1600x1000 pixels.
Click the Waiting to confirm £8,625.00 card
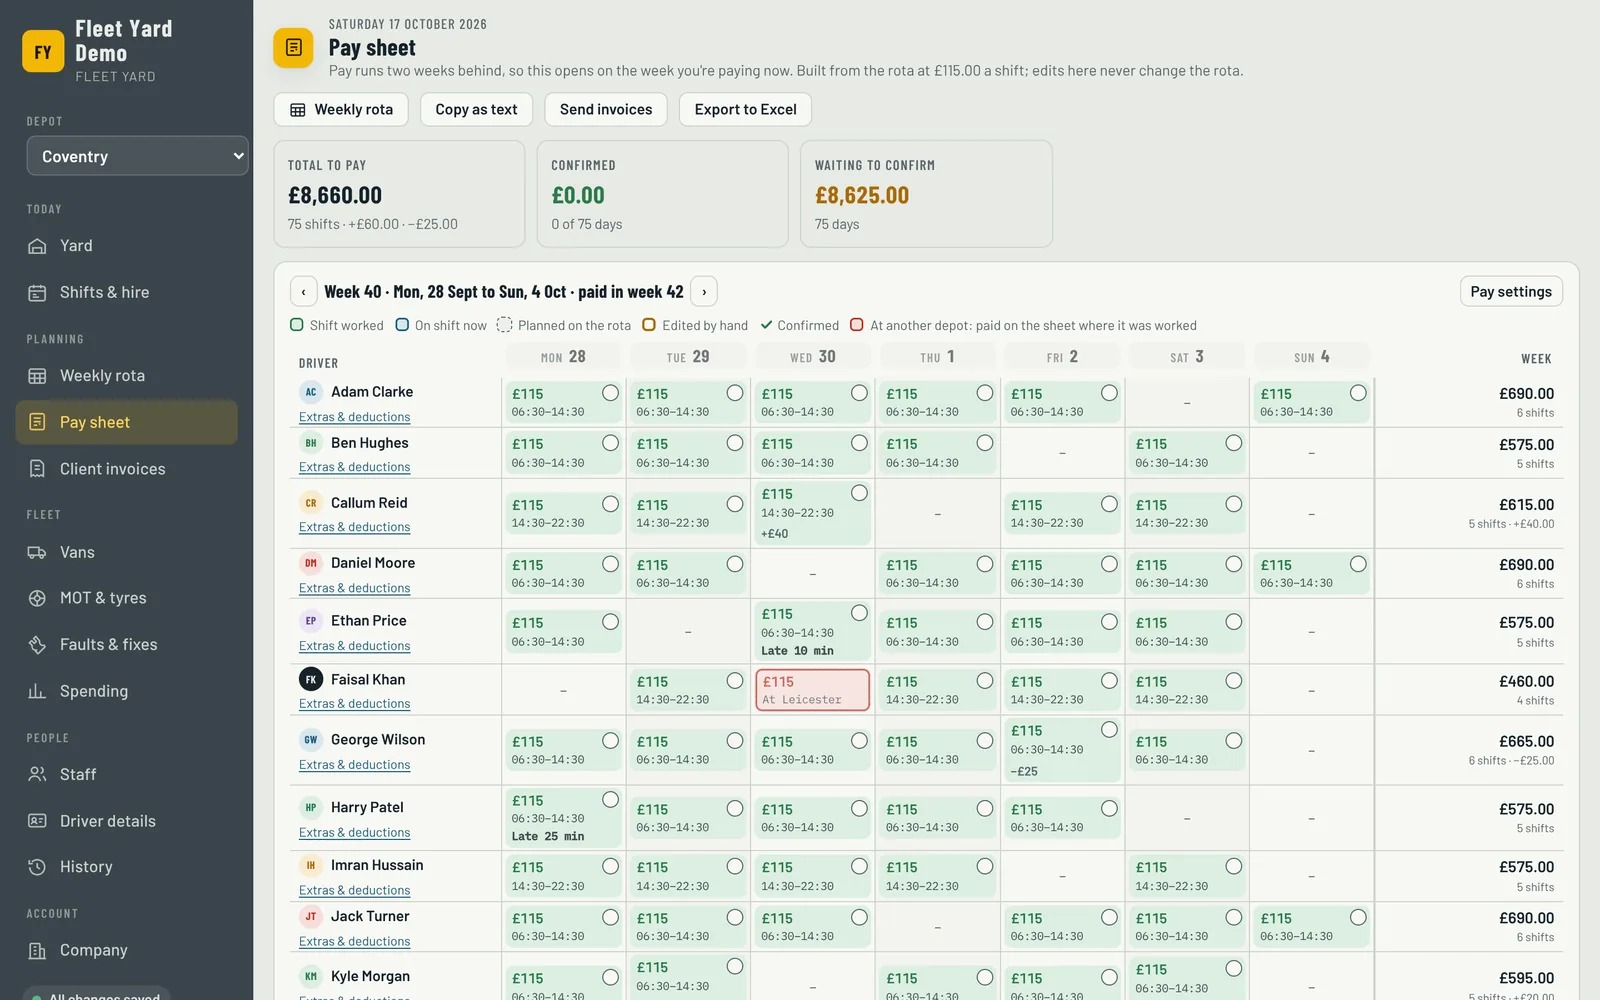click(926, 194)
